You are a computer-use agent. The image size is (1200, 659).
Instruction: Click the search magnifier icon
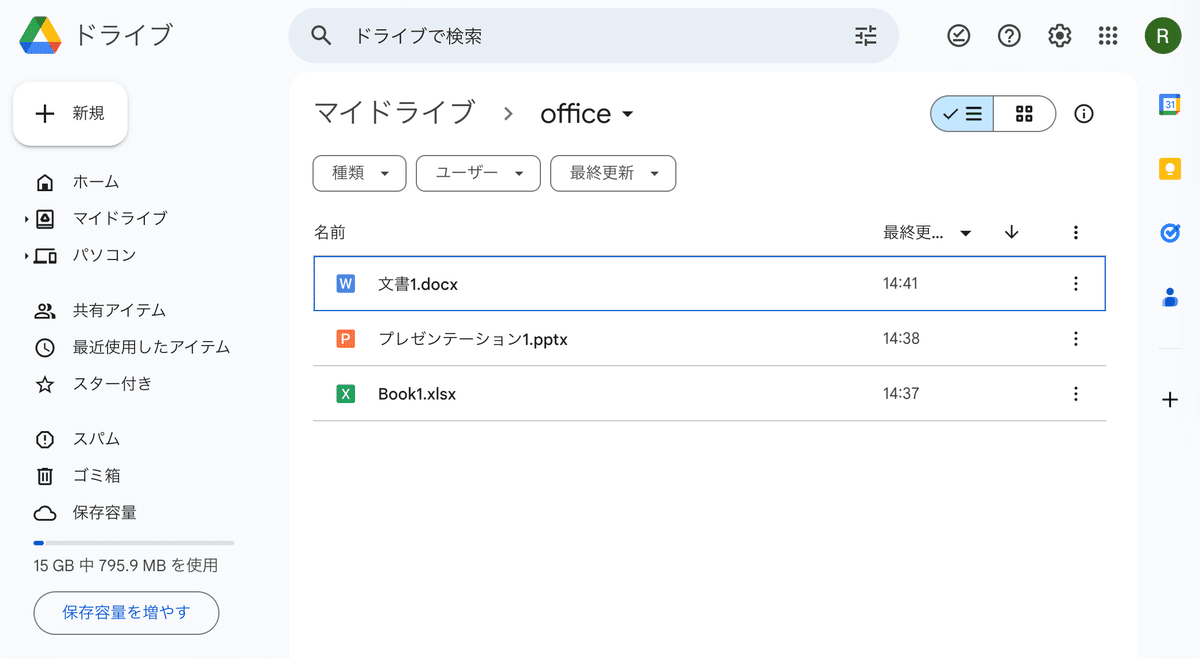coord(321,36)
